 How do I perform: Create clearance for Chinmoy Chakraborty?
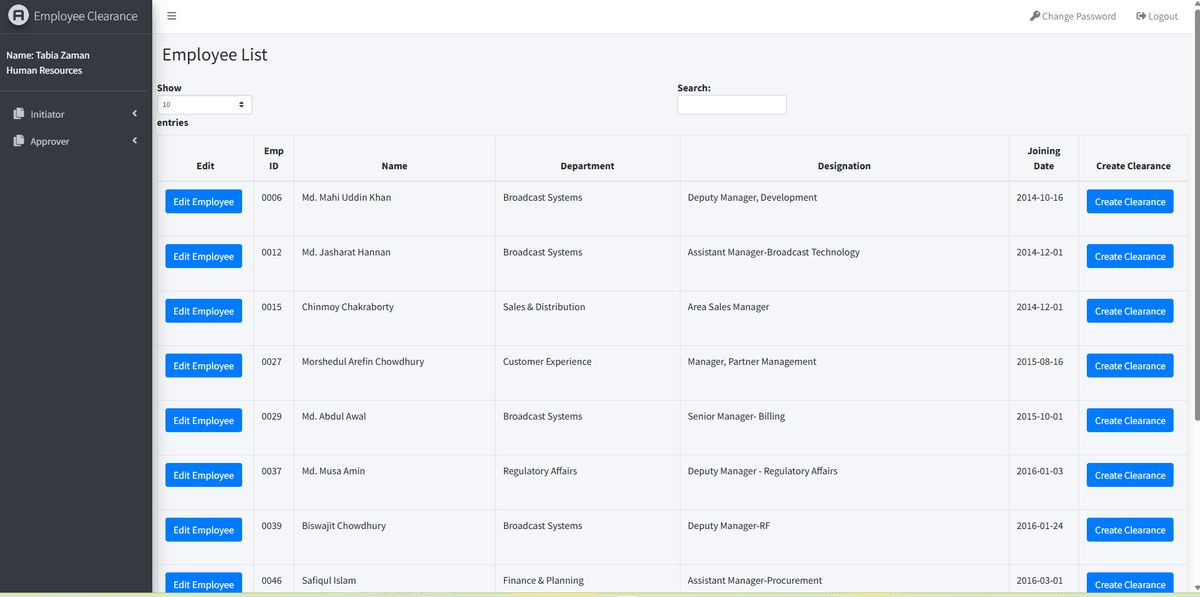[x=1129, y=311]
